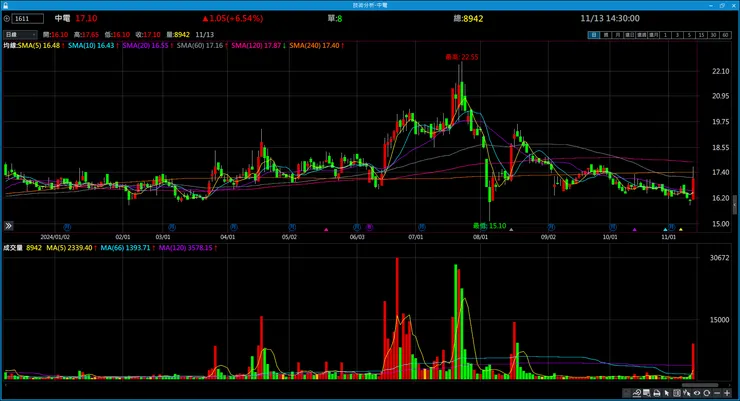Click the vertical scale slider on right edge
Image resolution: width=740 pixels, height=401 pixels.
pyautogui.click(x=735, y=205)
